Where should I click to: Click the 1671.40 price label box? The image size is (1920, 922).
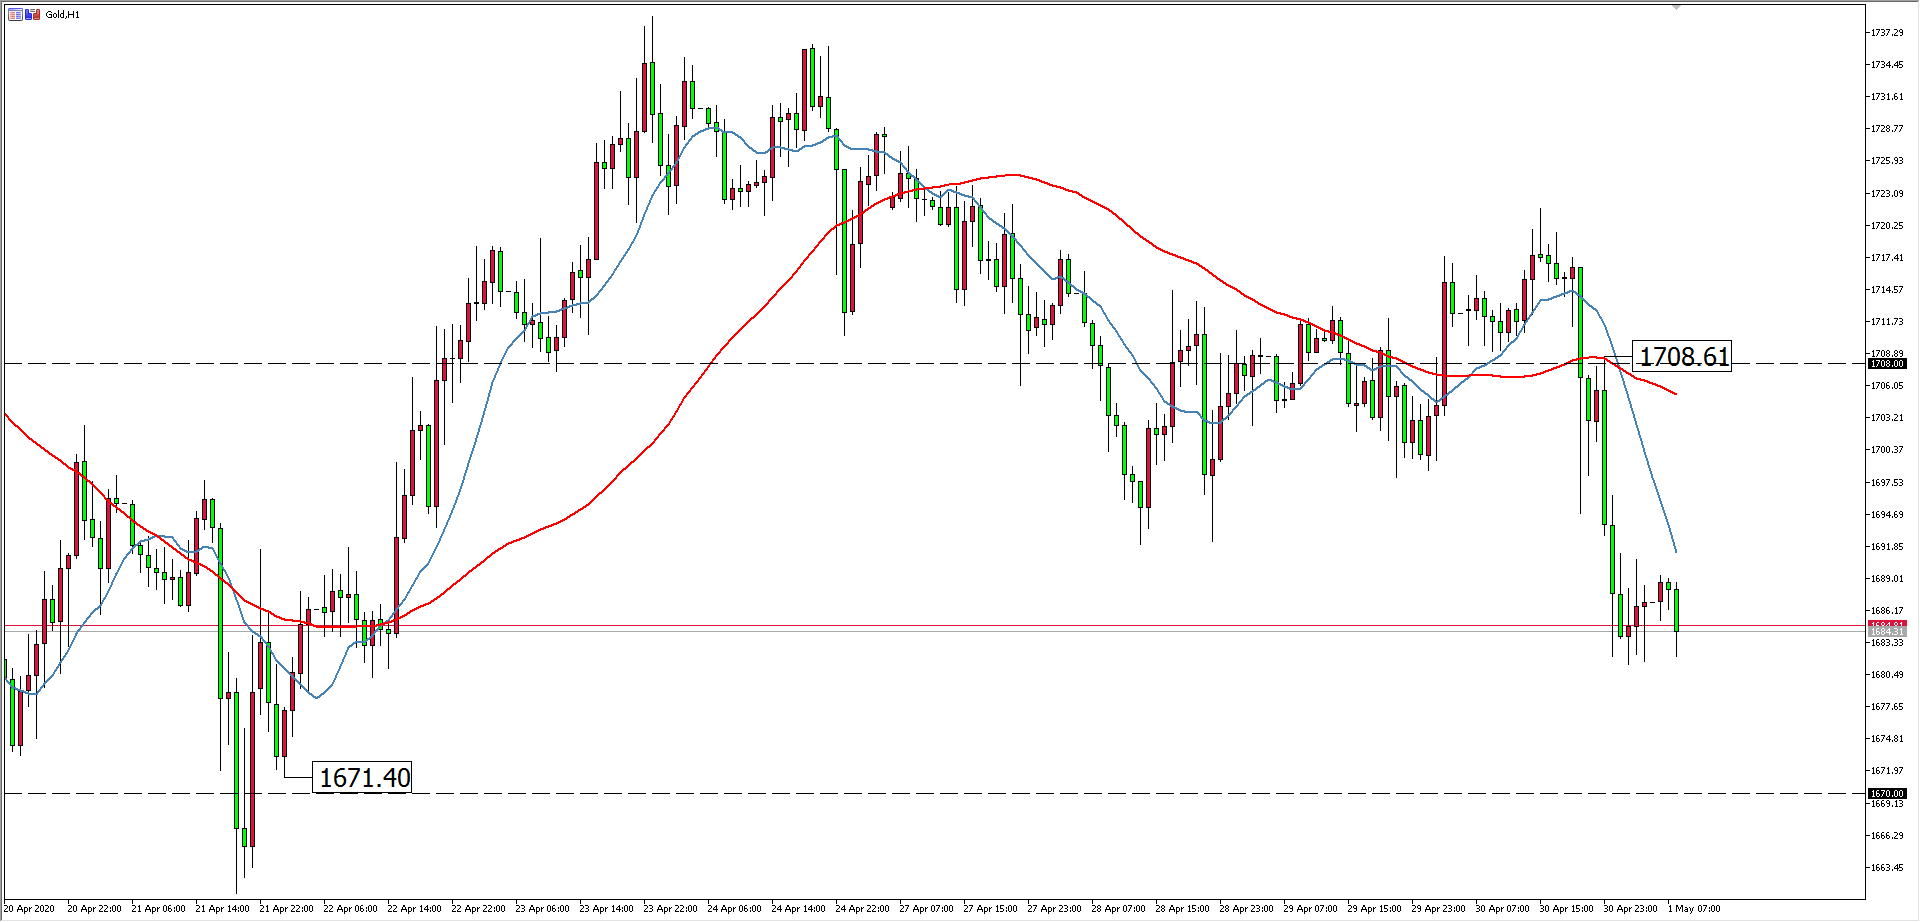(x=364, y=777)
